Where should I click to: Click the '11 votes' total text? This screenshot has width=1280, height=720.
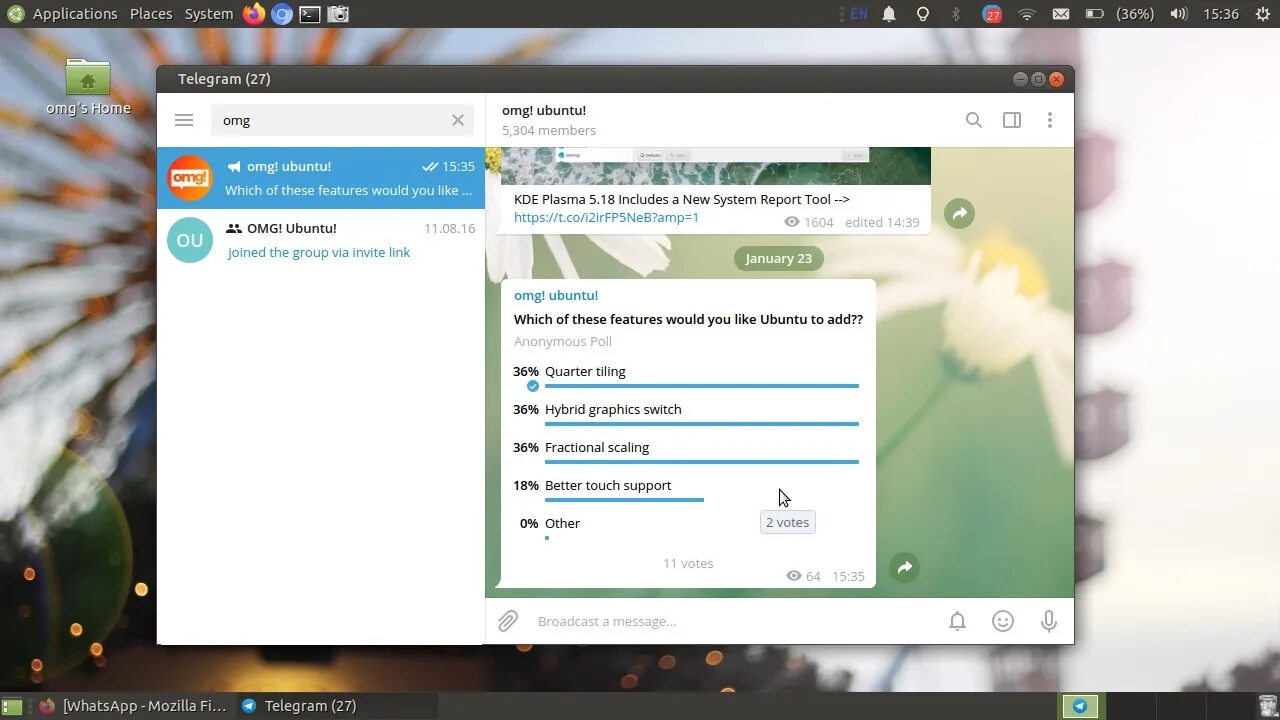coord(688,563)
